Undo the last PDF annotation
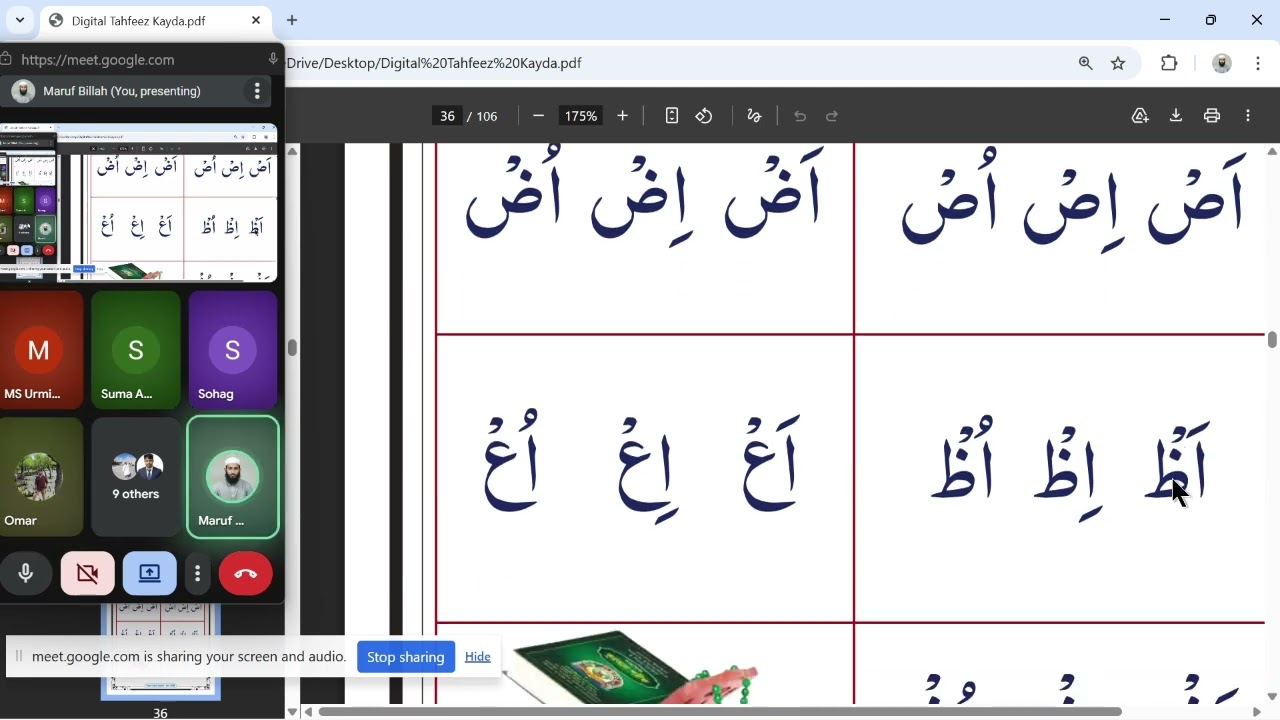1280x720 pixels. (800, 116)
